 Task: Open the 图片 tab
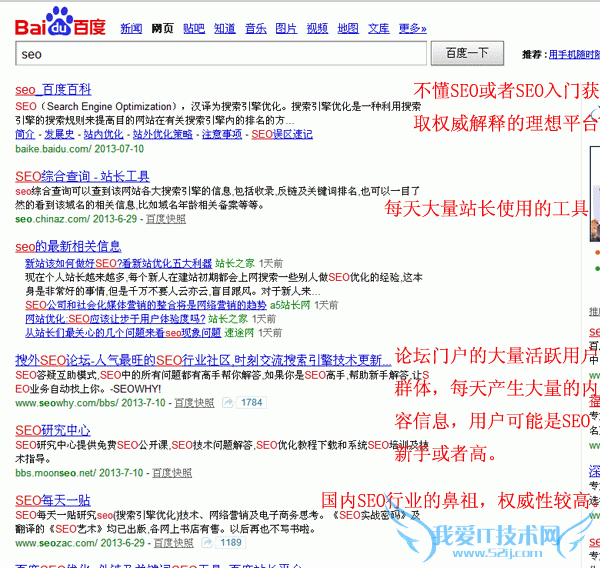(x=286, y=28)
